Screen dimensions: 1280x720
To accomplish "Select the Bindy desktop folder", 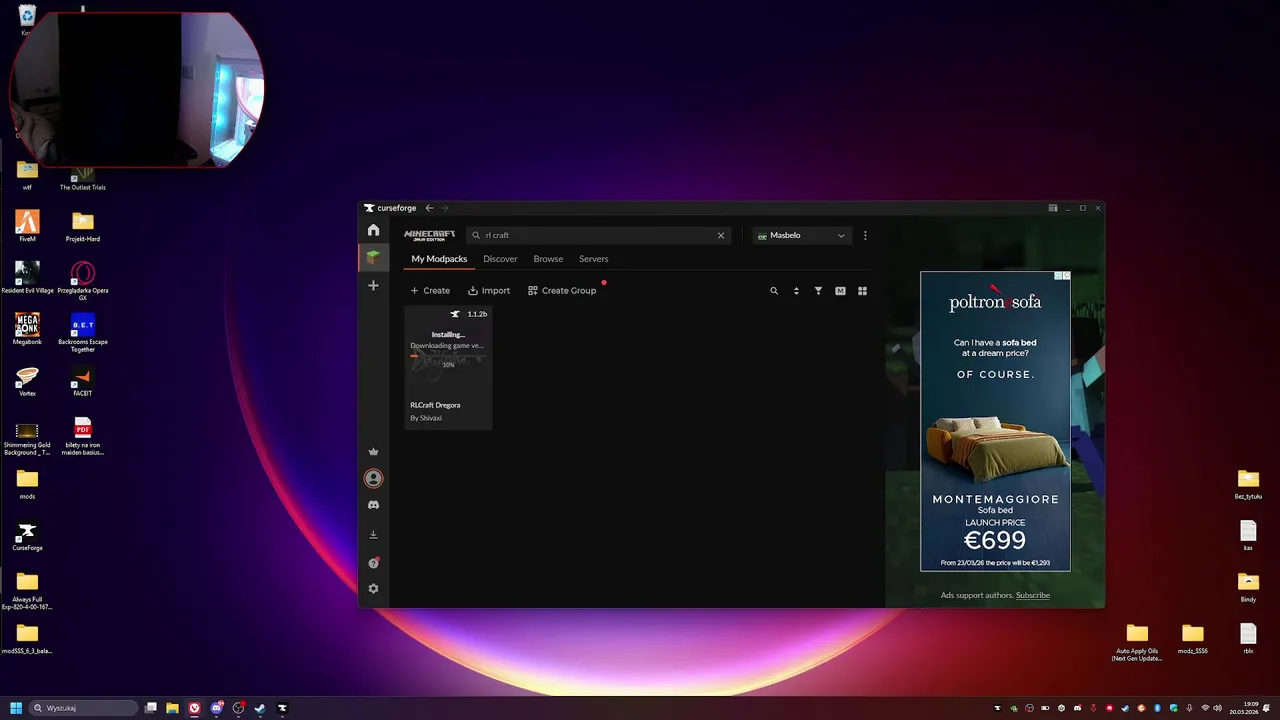I will click(1248, 587).
